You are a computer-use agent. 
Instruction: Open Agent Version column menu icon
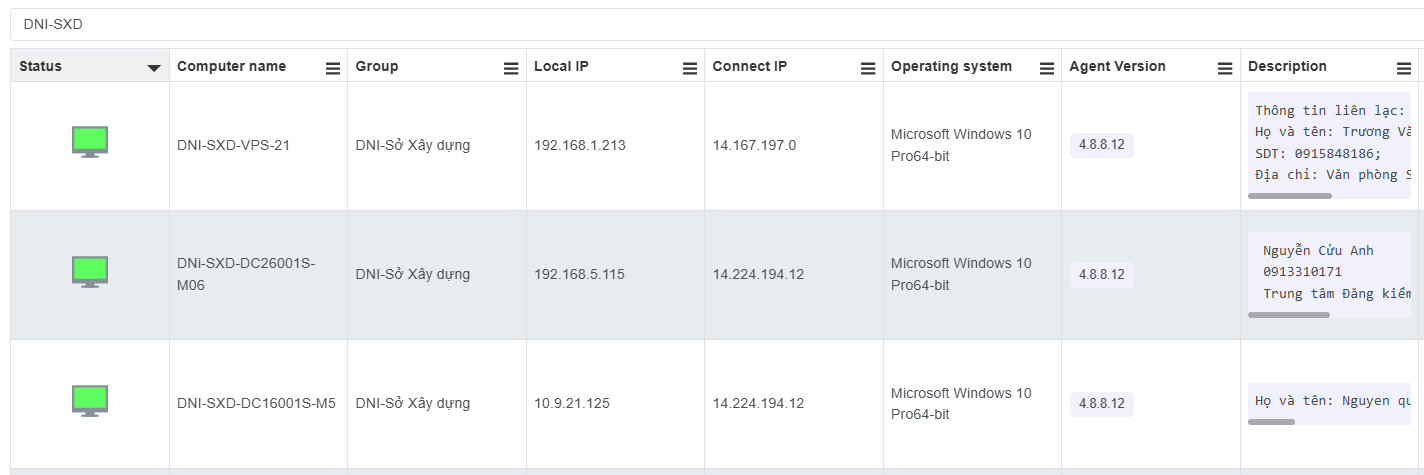1224,68
